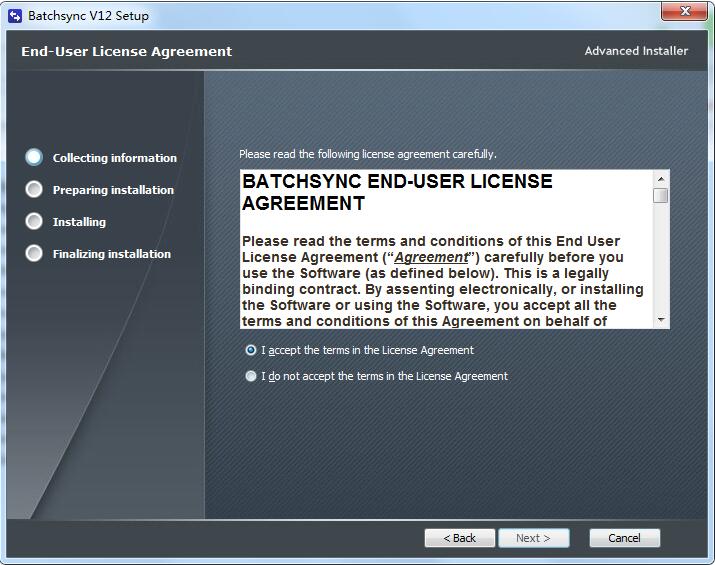The height and width of the screenshot is (565, 715).
Task: Click the 'End-User License Agreement' page title
Action: click(x=127, y=52)
